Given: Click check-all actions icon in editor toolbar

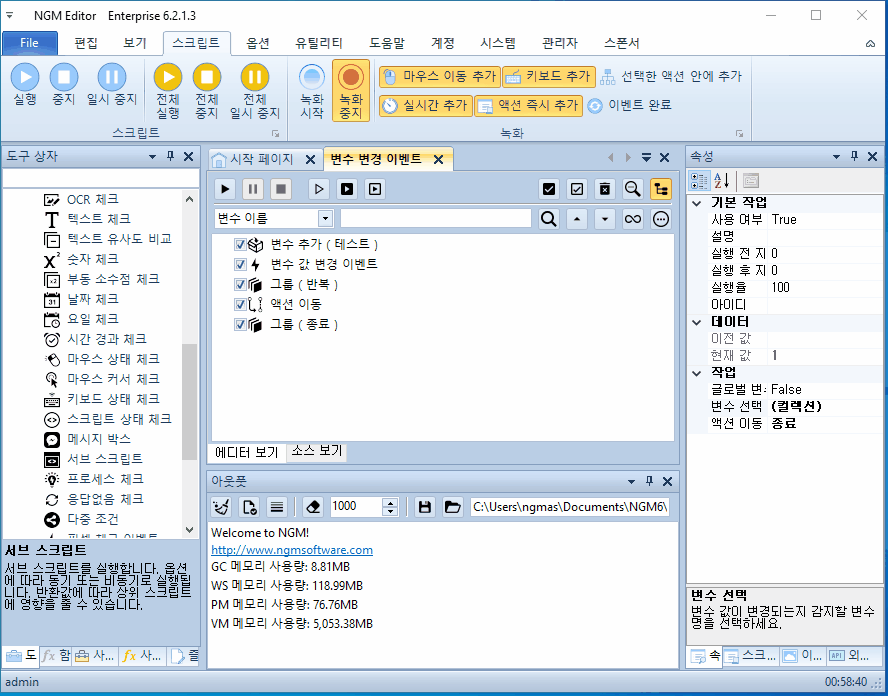Looking at the screenshot, I should click(549, 189).
